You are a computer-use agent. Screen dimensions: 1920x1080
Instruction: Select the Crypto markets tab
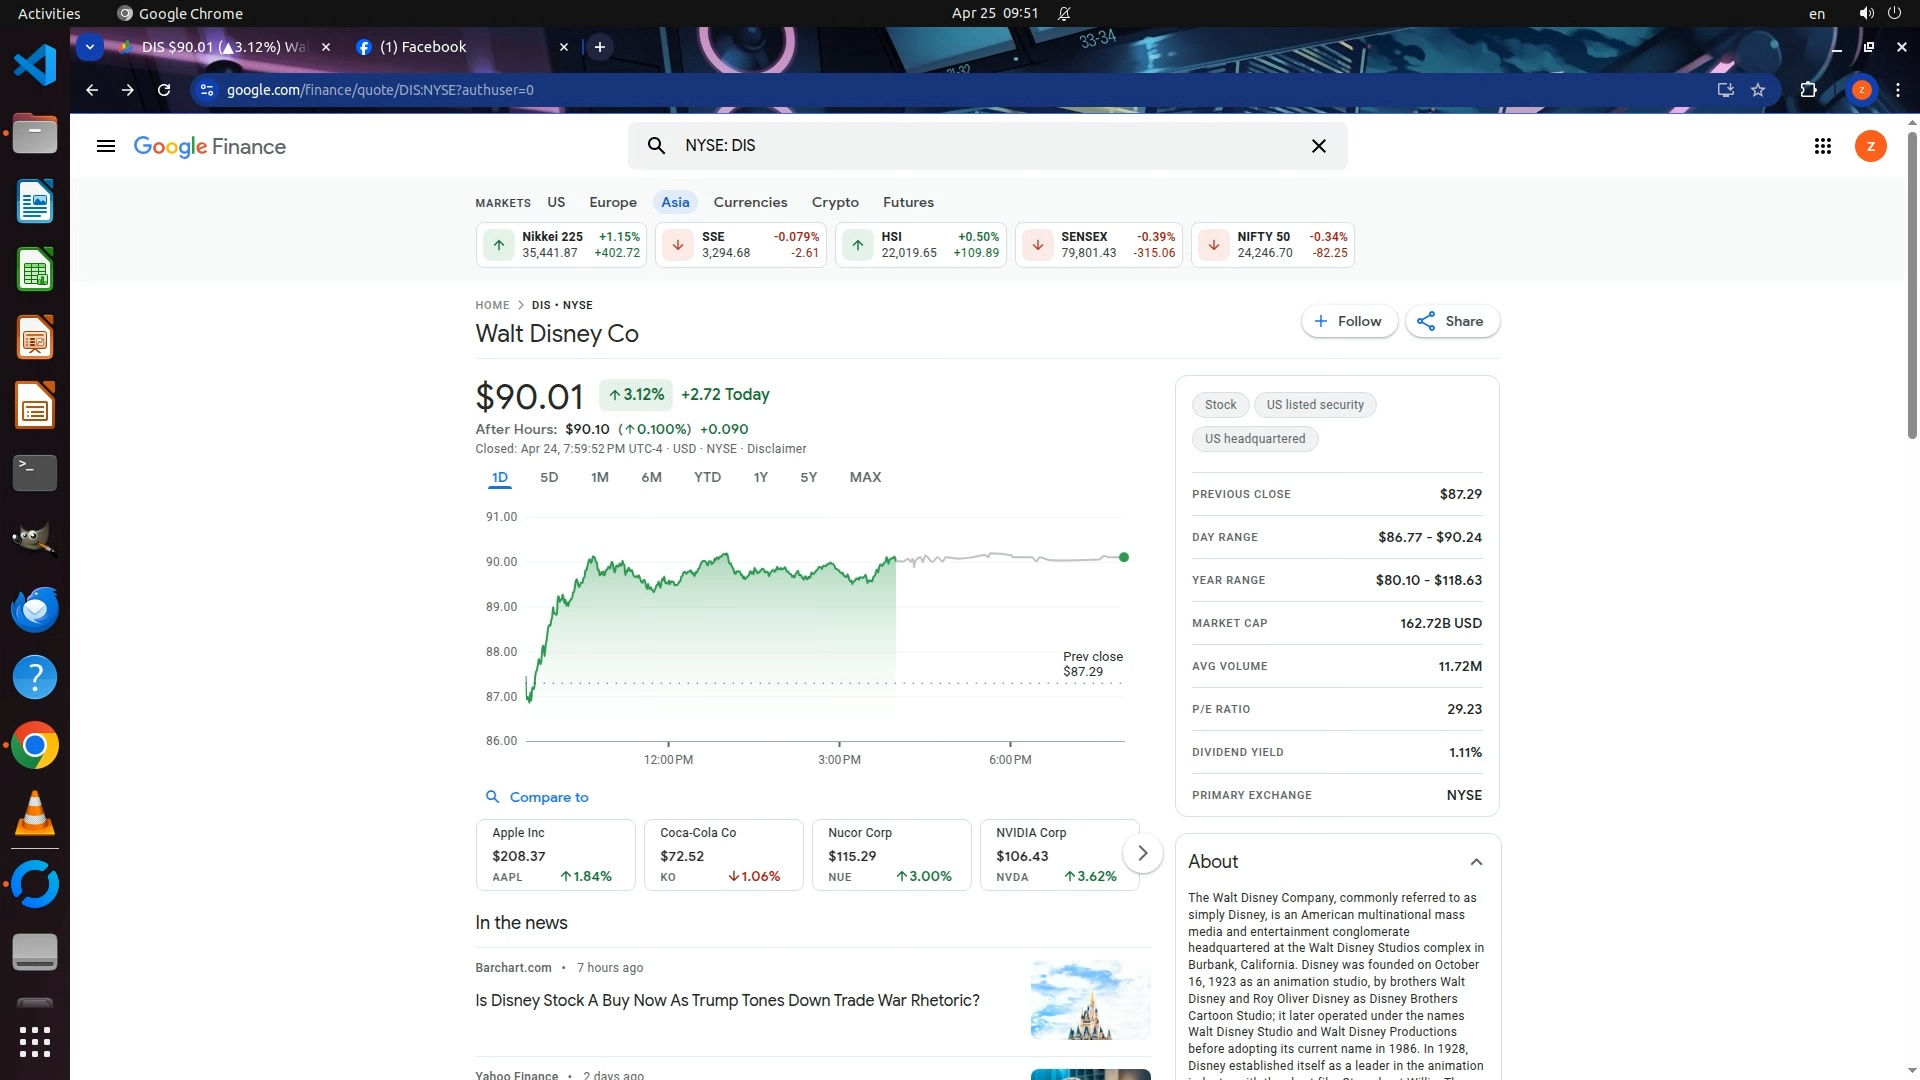(x=835, y=202)
